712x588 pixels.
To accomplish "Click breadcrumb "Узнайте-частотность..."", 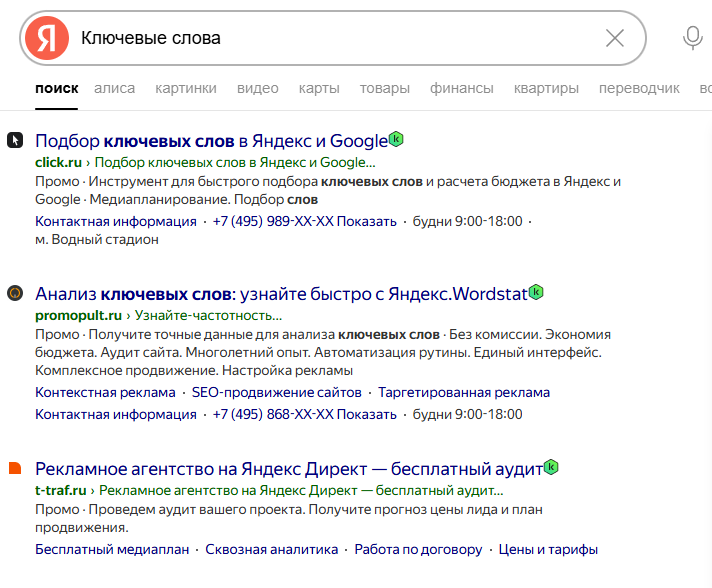I will 208,315.
